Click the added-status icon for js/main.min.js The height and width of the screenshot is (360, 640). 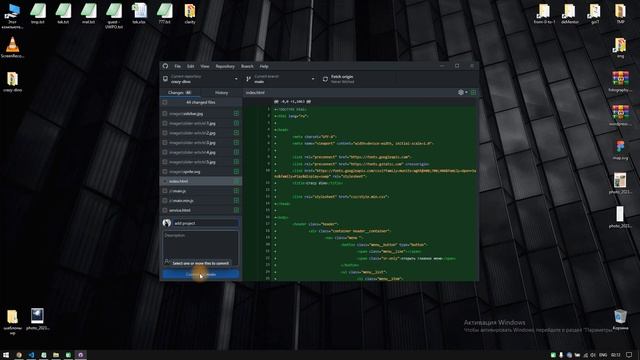point(236,200)
